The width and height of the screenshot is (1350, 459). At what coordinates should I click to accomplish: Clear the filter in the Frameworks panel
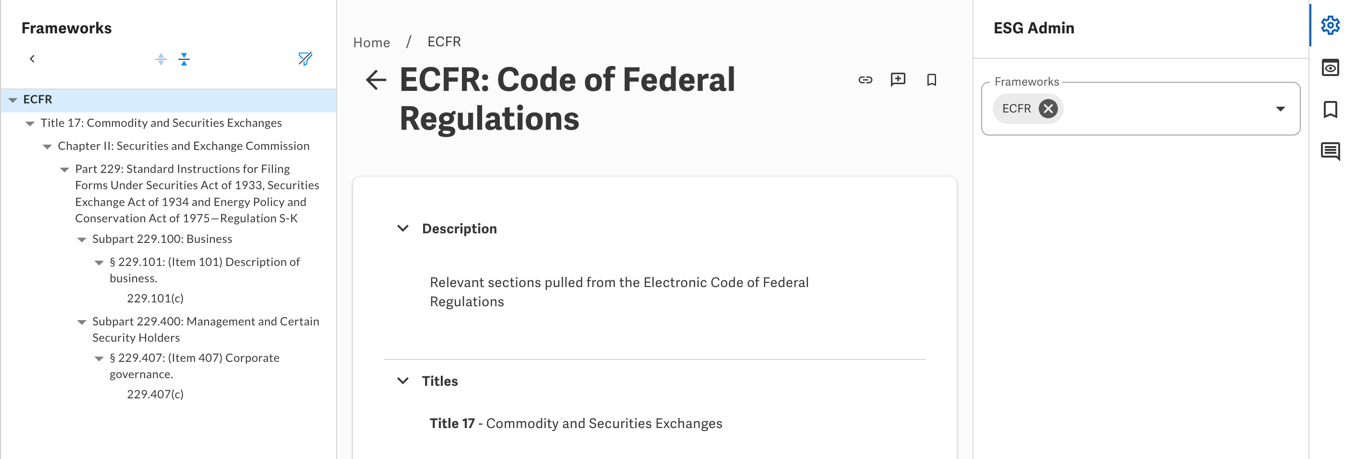(305, 59)
